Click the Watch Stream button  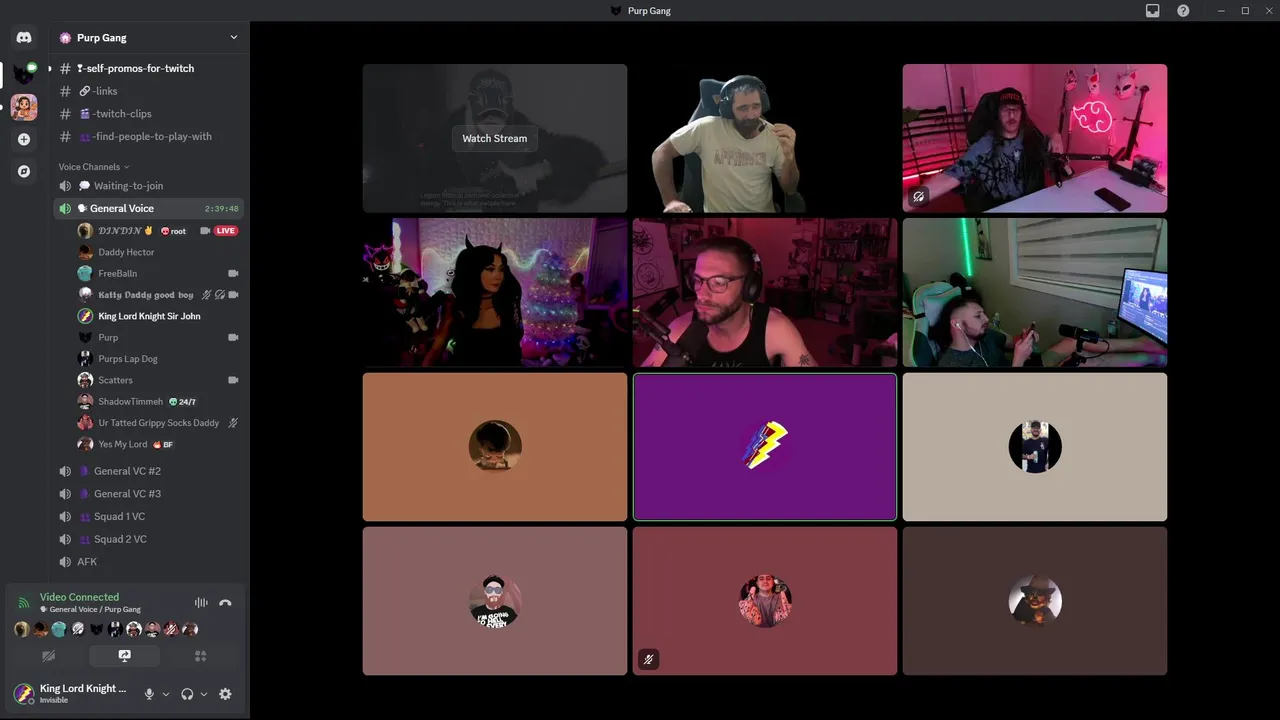(495, 138)
